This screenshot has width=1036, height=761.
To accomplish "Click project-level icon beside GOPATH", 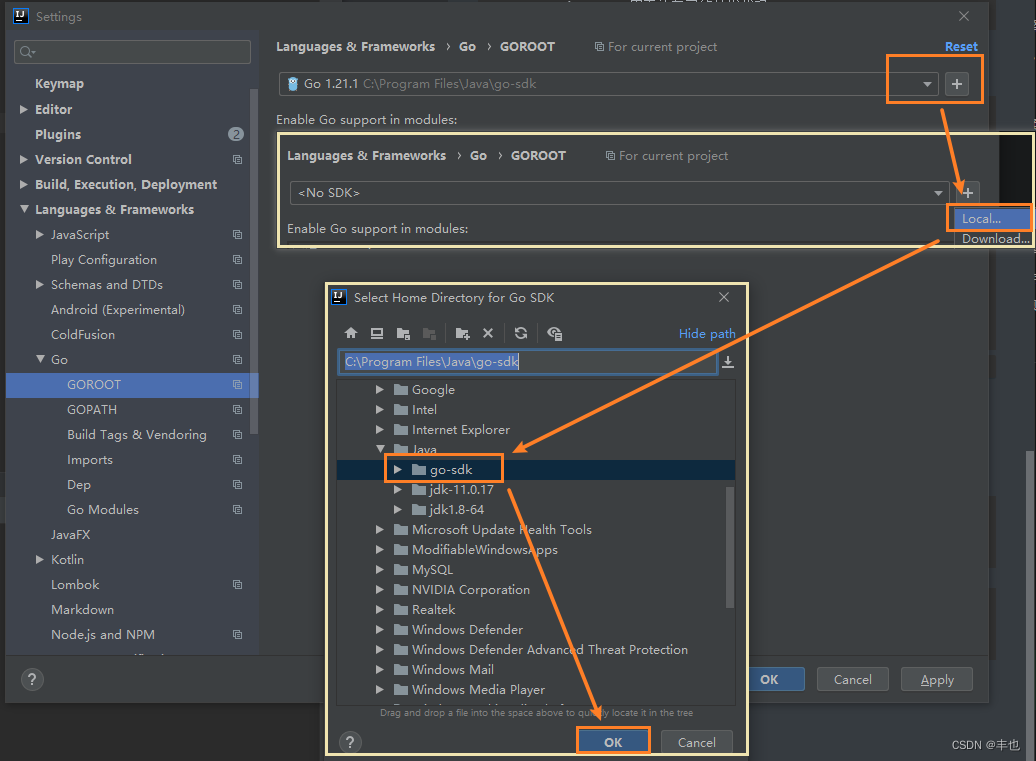I will pyautogui.click(x=237, y=410).
